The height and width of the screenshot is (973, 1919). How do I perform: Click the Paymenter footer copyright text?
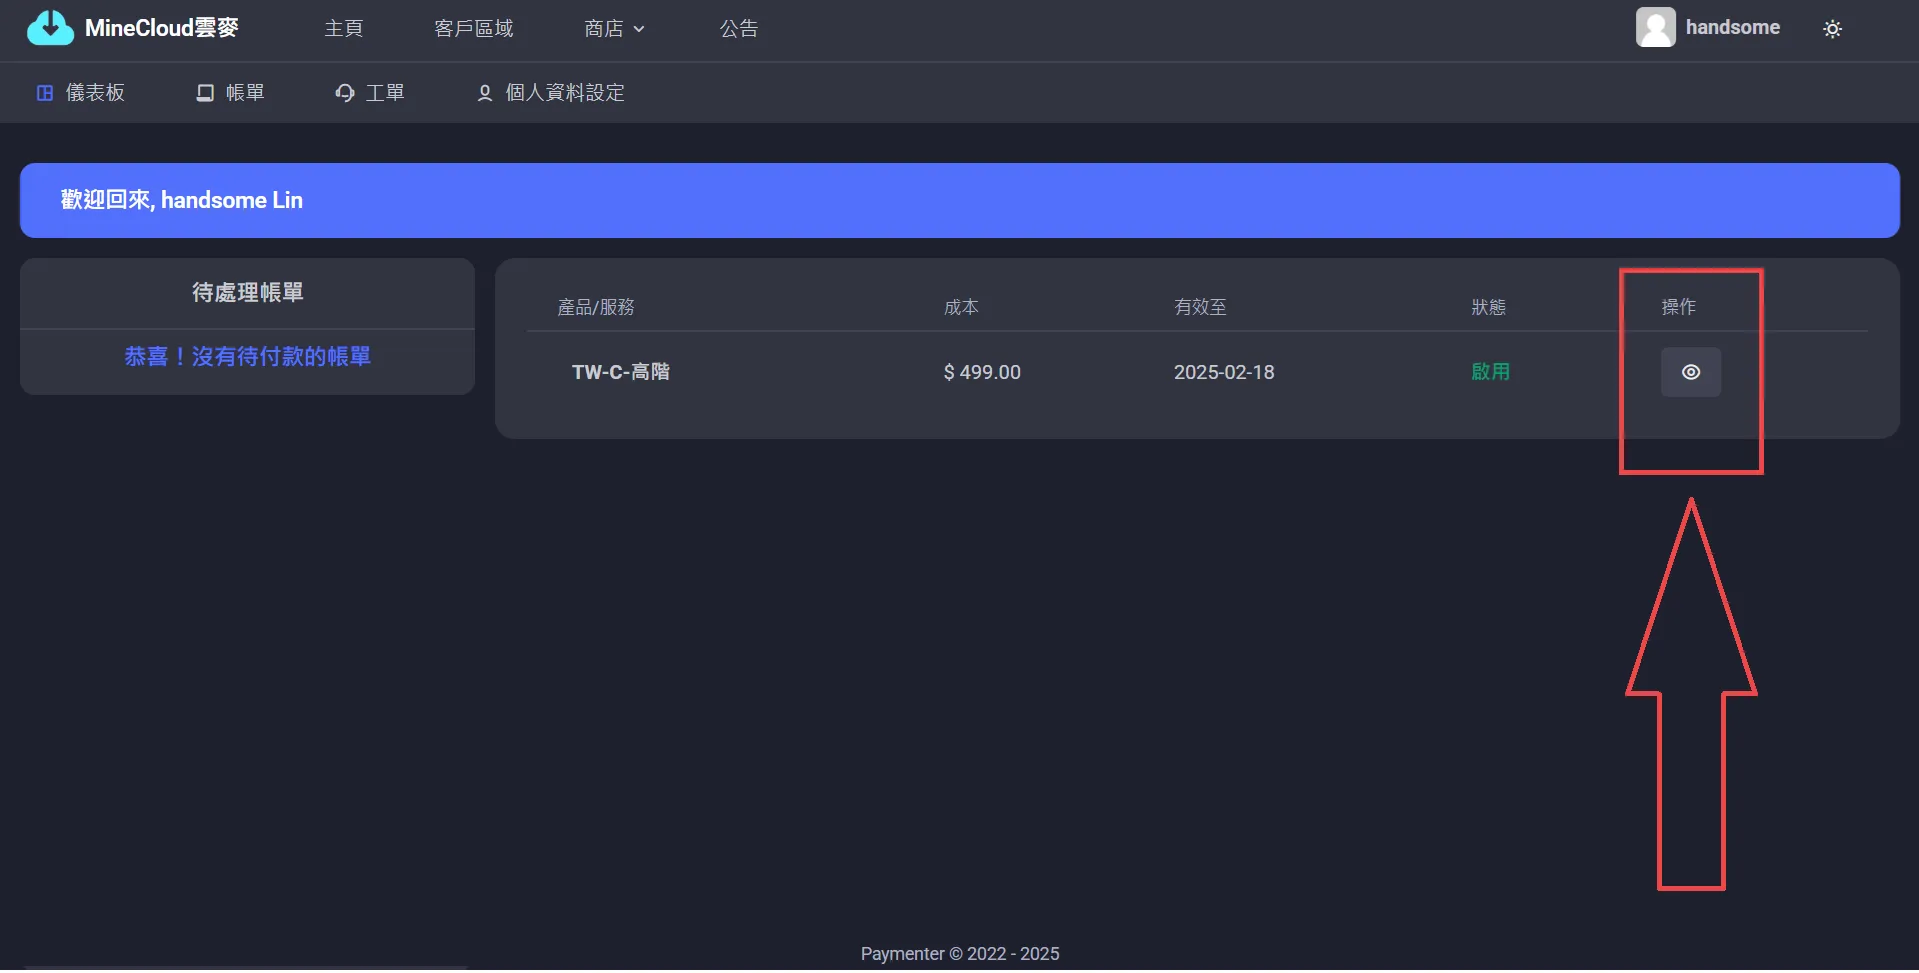pos(959,954)
